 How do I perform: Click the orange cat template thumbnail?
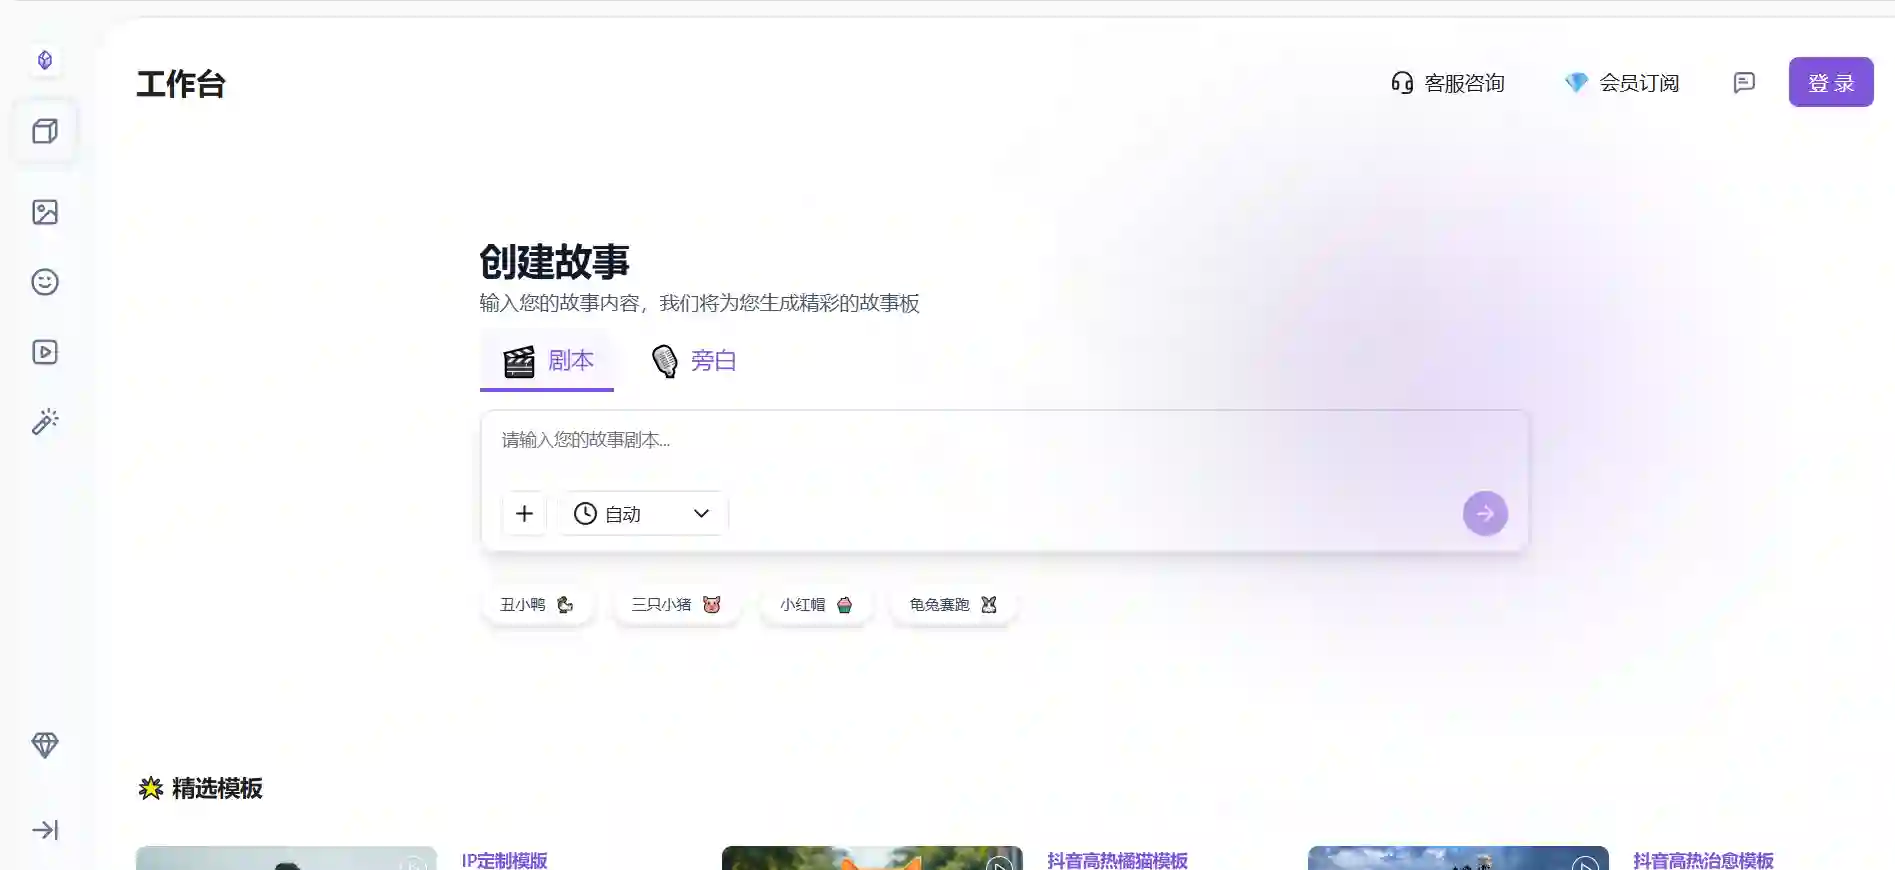(x=872, y=859)
